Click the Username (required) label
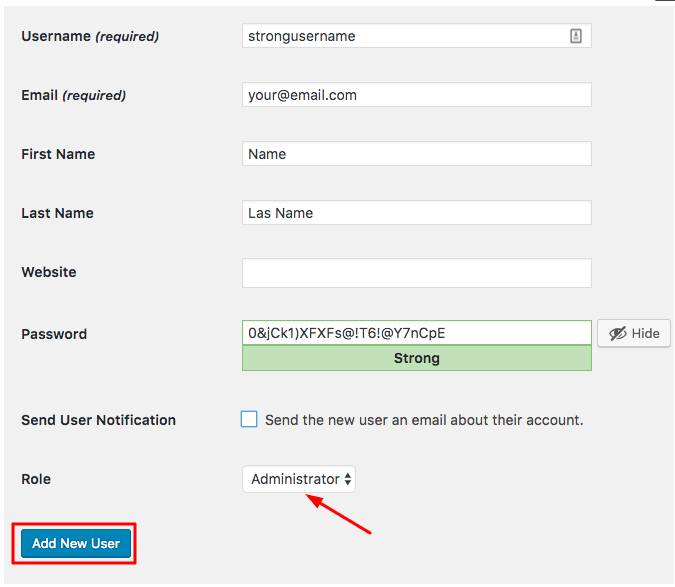 (90, 36)
